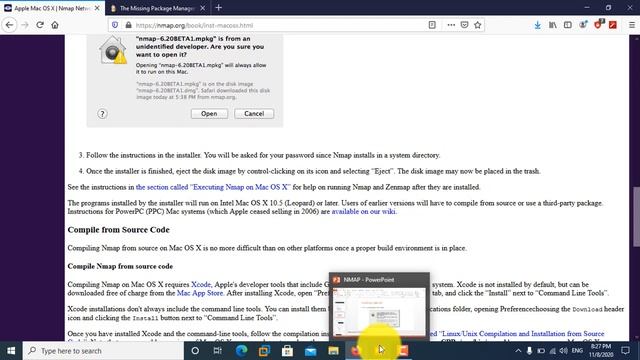This screenshot has width=640, height=360.
Task: Open the red shield extension with badge
Action: 598,24
